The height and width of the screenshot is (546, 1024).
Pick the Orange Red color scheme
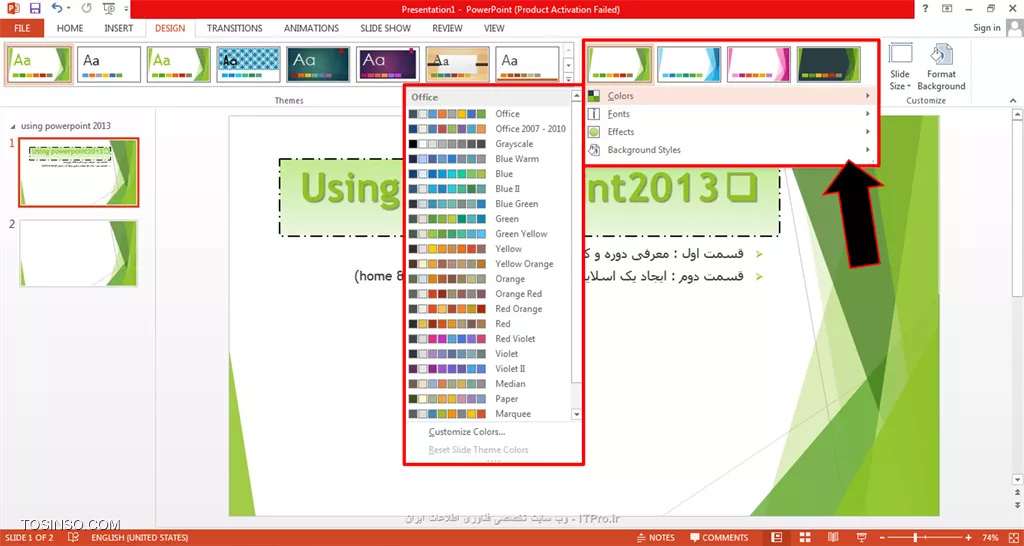pos(488,294)
